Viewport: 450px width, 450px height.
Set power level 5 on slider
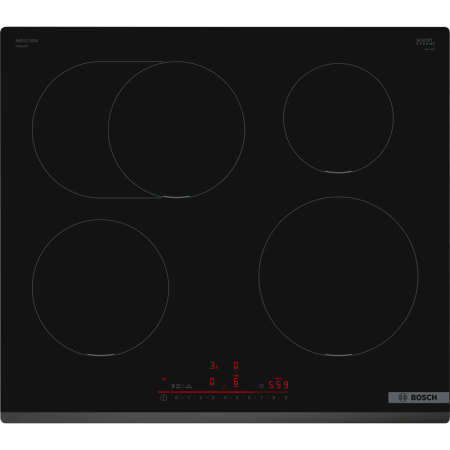237,398
